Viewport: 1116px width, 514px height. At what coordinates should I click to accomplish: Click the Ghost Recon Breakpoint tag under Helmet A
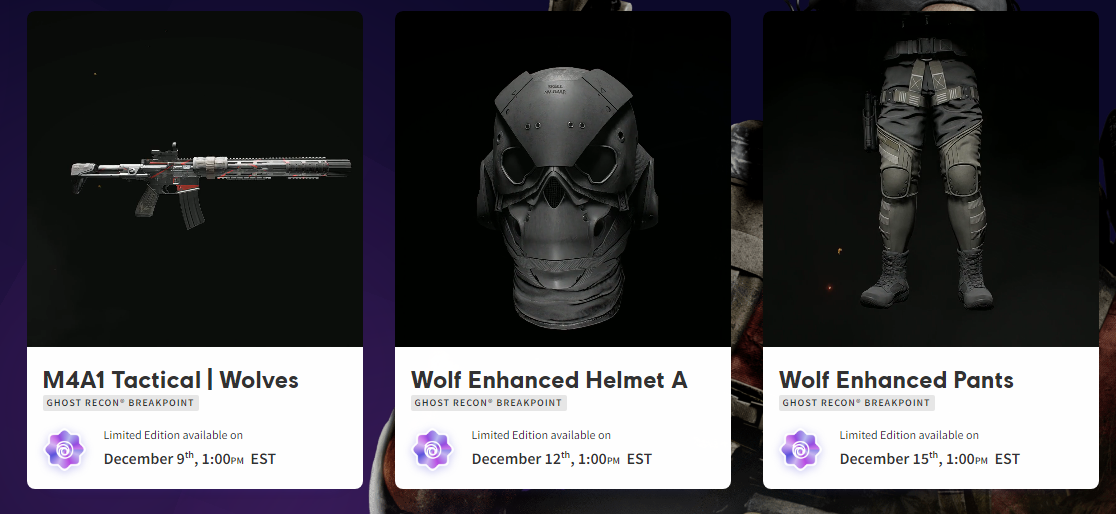pyautogui.click(x=489, y=403)
